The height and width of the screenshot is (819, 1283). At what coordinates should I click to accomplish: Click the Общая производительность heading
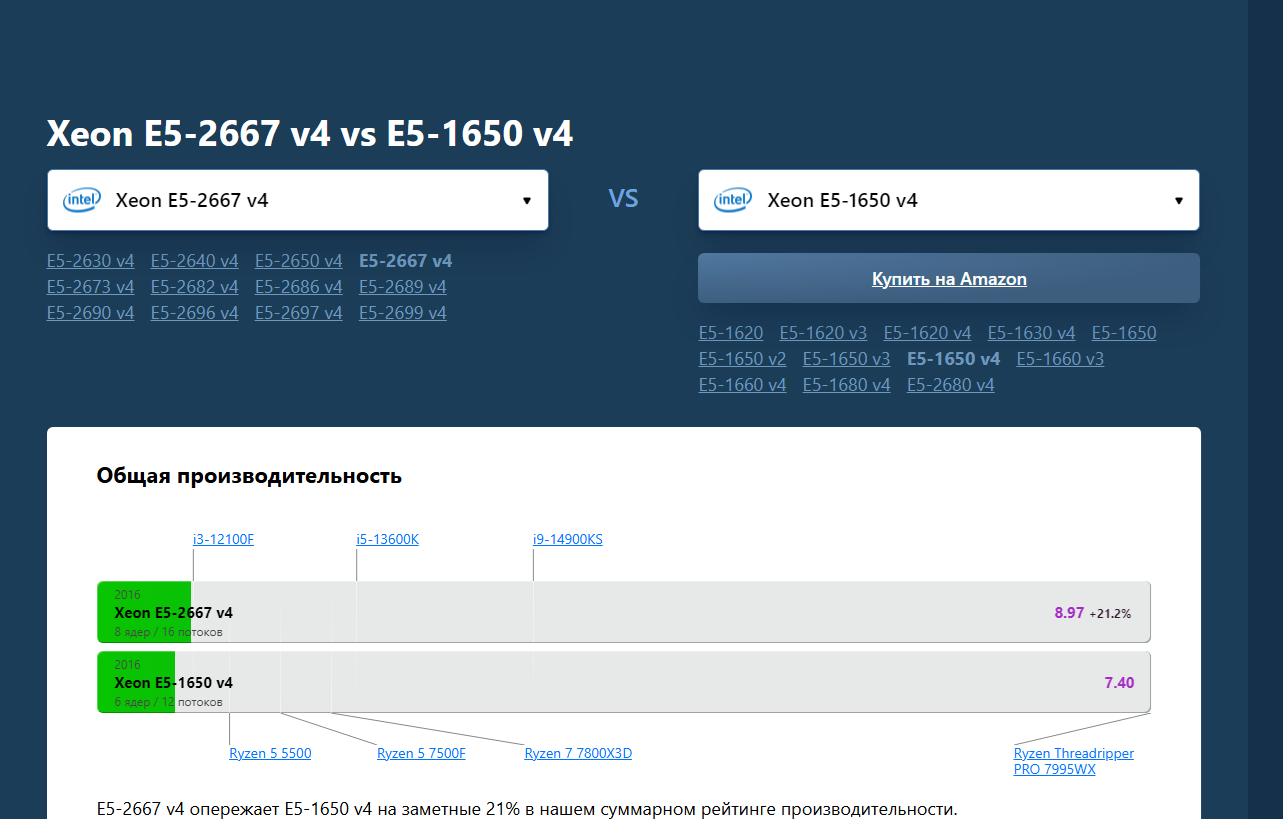249,476
